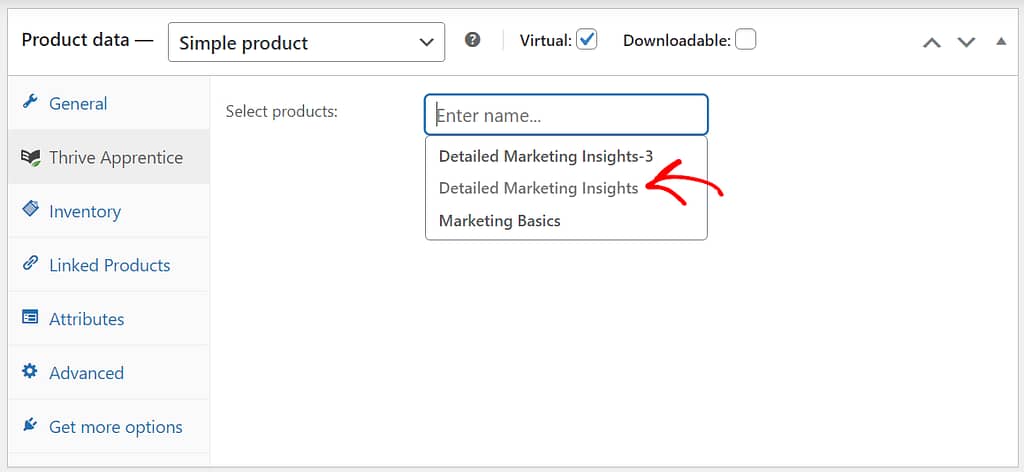Click the Inventory tag icon
This screenshot has height=472, width=1024.
click(x=30, y=209)
